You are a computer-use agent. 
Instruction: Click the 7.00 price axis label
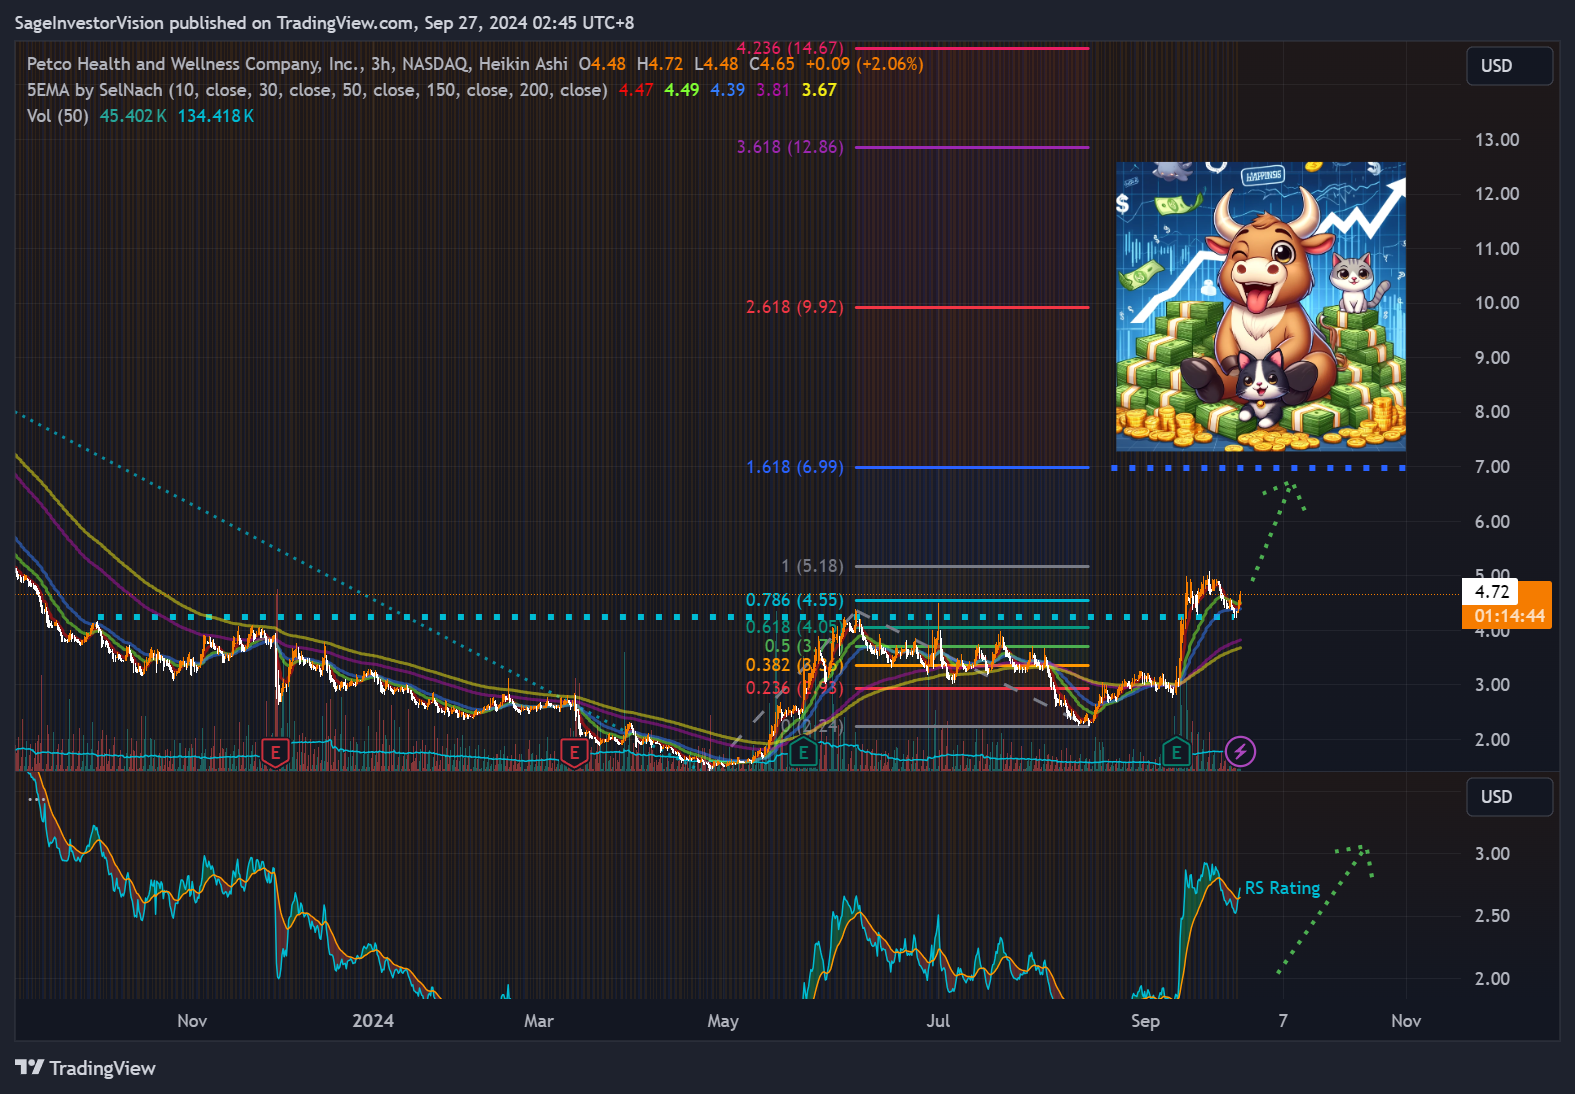click(1492, 467)
